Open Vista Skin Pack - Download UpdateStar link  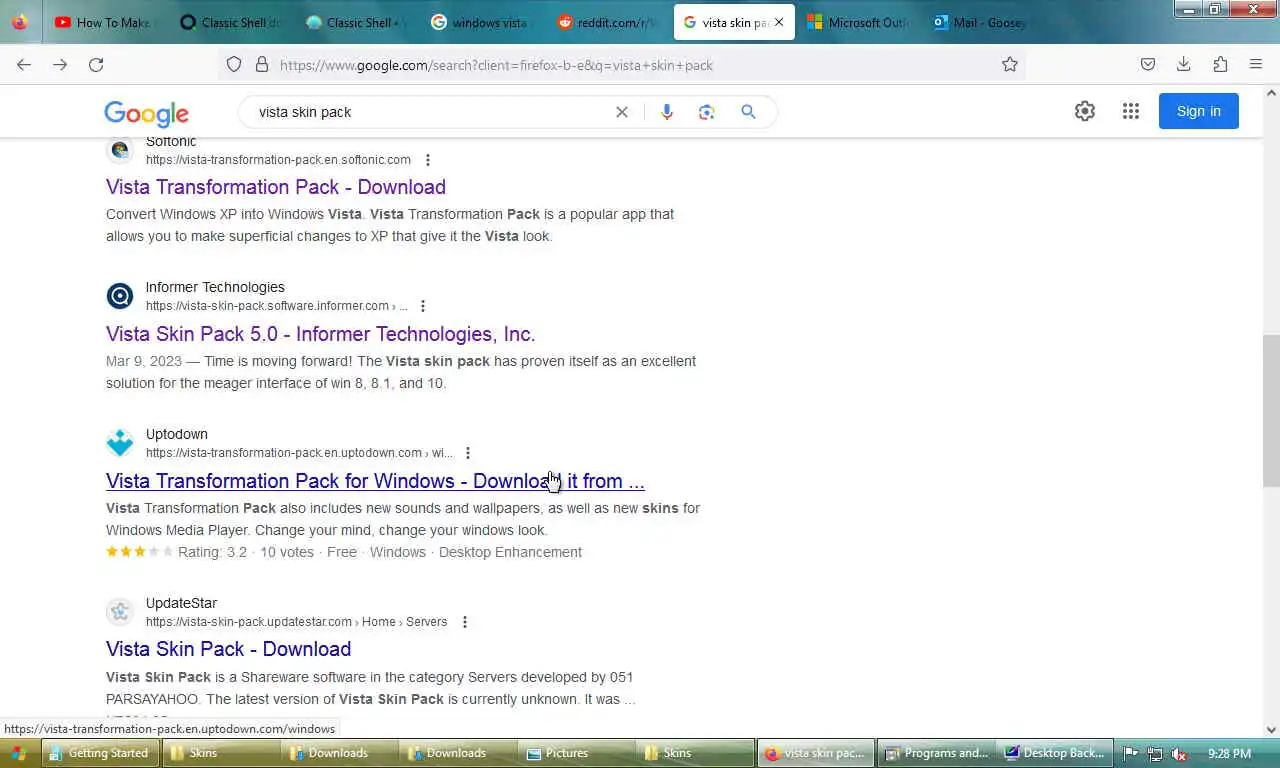click(x=229, y=649)
